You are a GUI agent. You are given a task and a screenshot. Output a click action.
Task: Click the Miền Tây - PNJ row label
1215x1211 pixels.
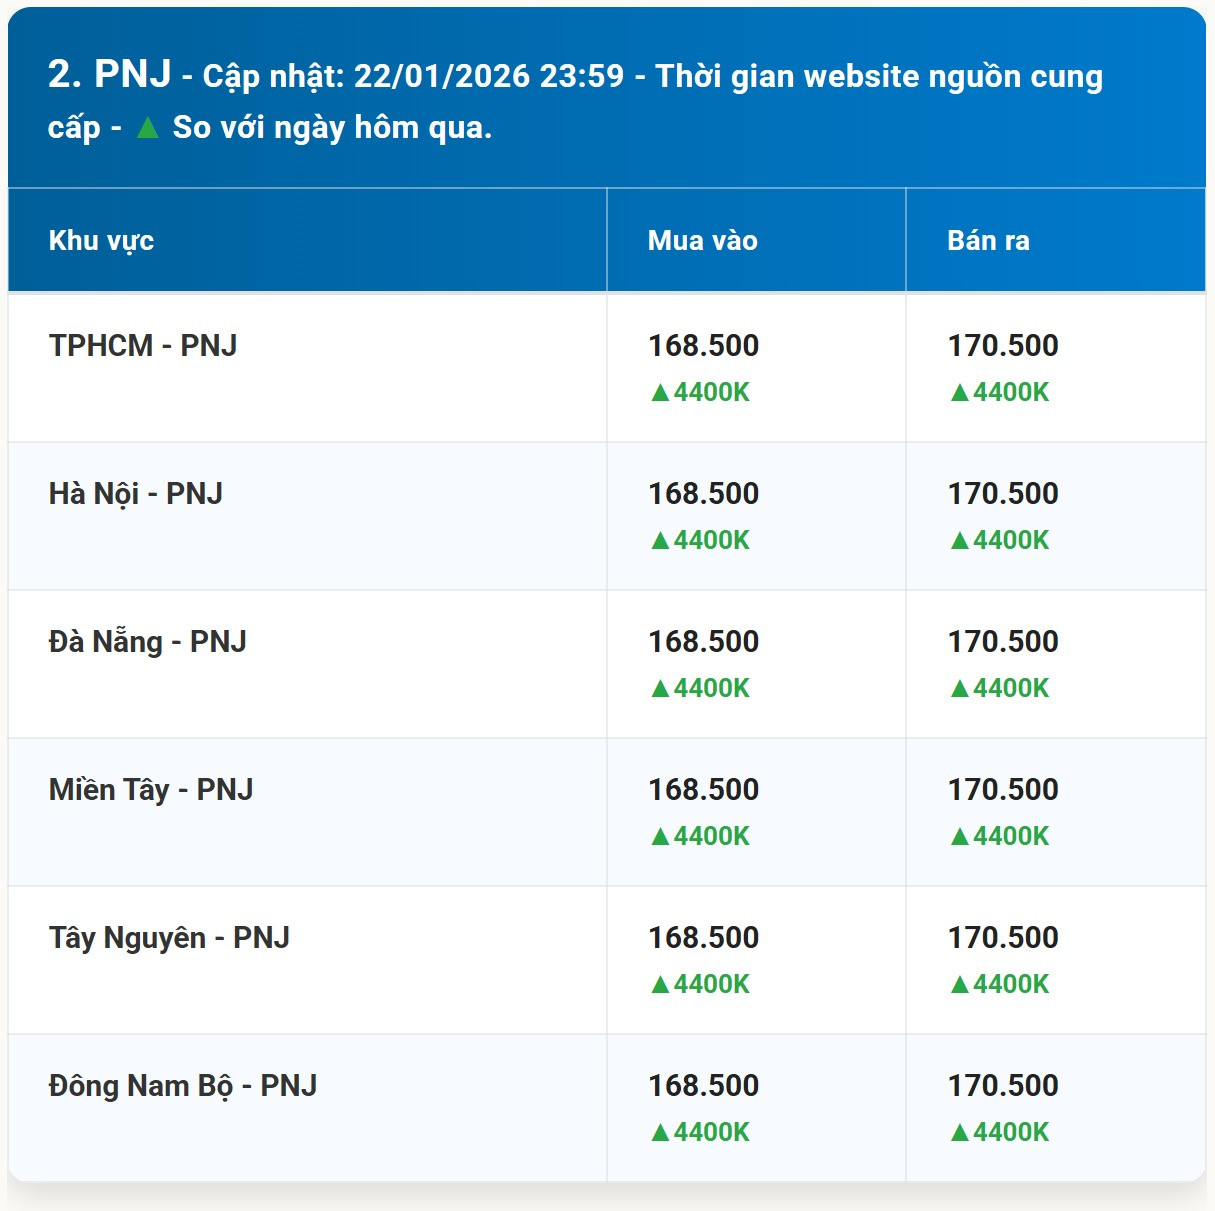(151, 789)
